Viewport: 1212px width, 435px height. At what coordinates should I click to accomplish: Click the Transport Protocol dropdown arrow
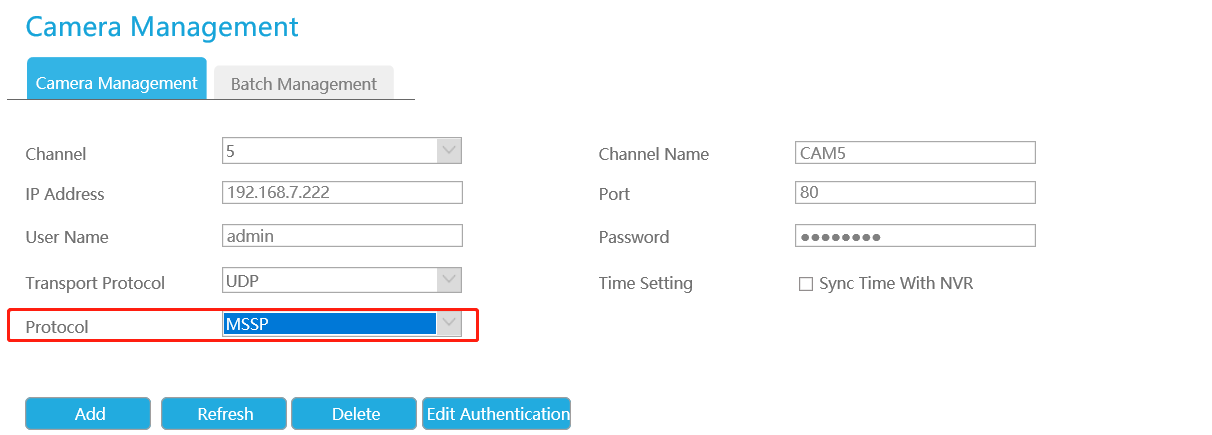point(449,281)
